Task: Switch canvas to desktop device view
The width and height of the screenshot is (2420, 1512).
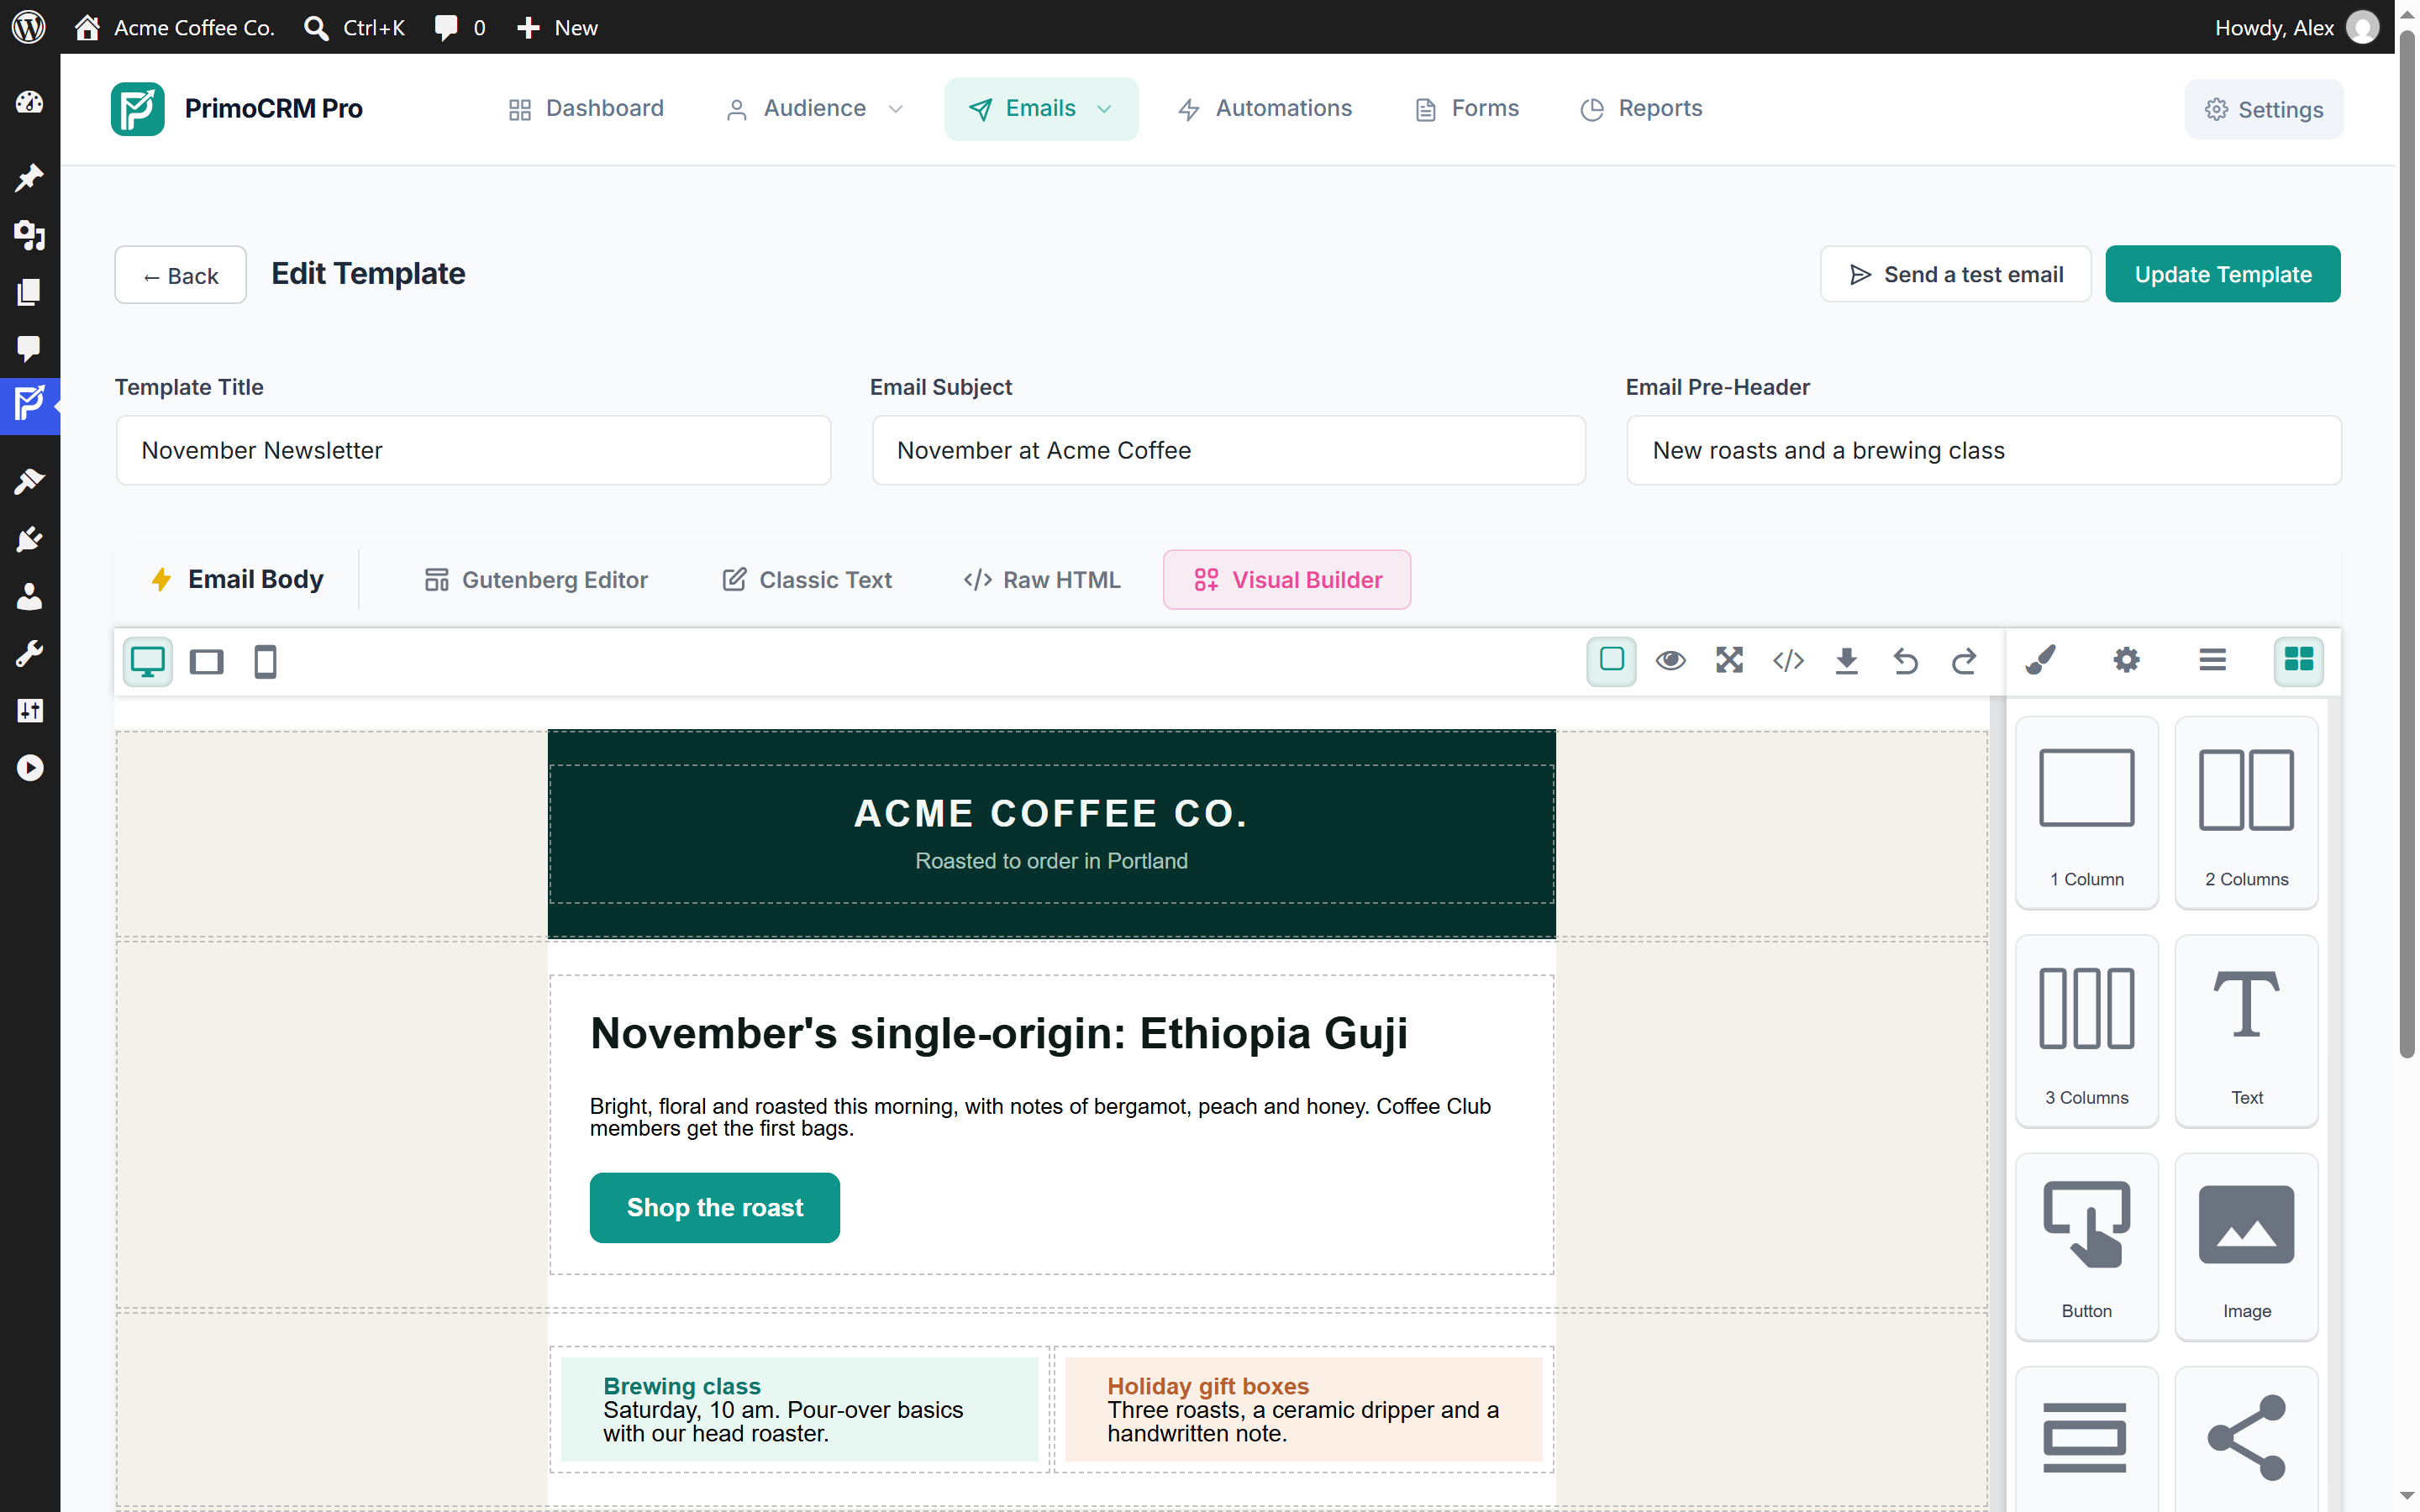Action: pos(147,661)
